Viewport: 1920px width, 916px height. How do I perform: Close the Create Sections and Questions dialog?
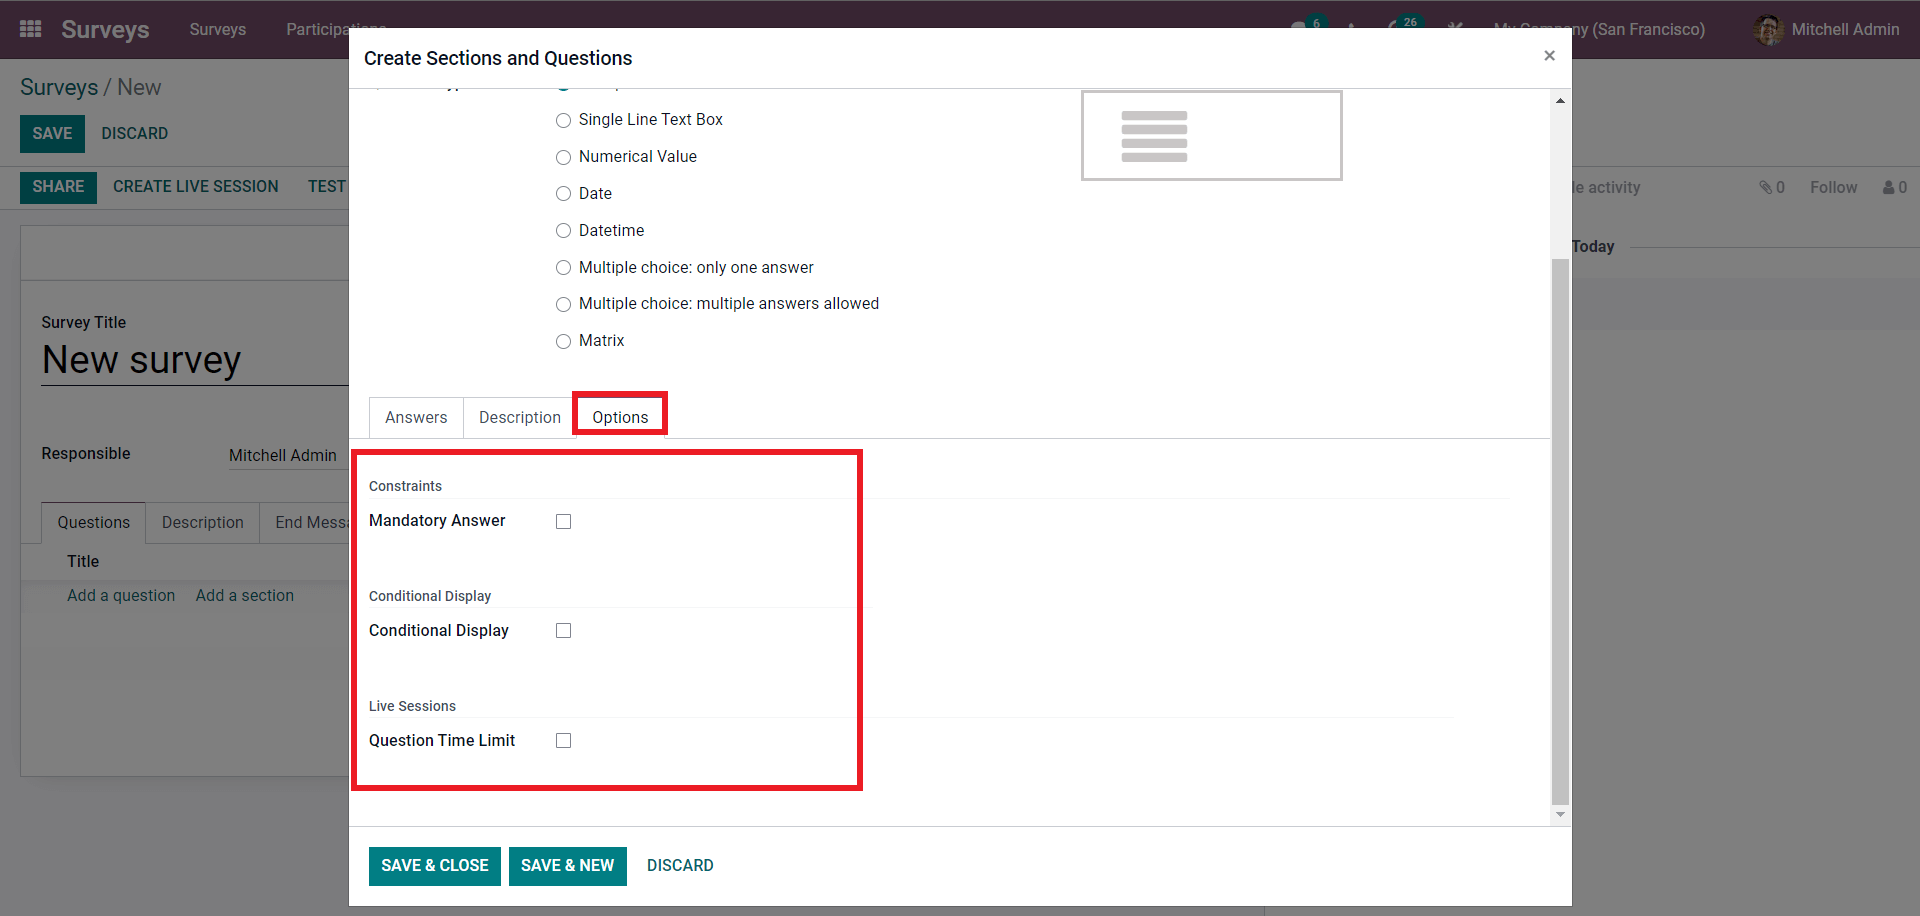pyautogui.click(x=1549, y=56)
